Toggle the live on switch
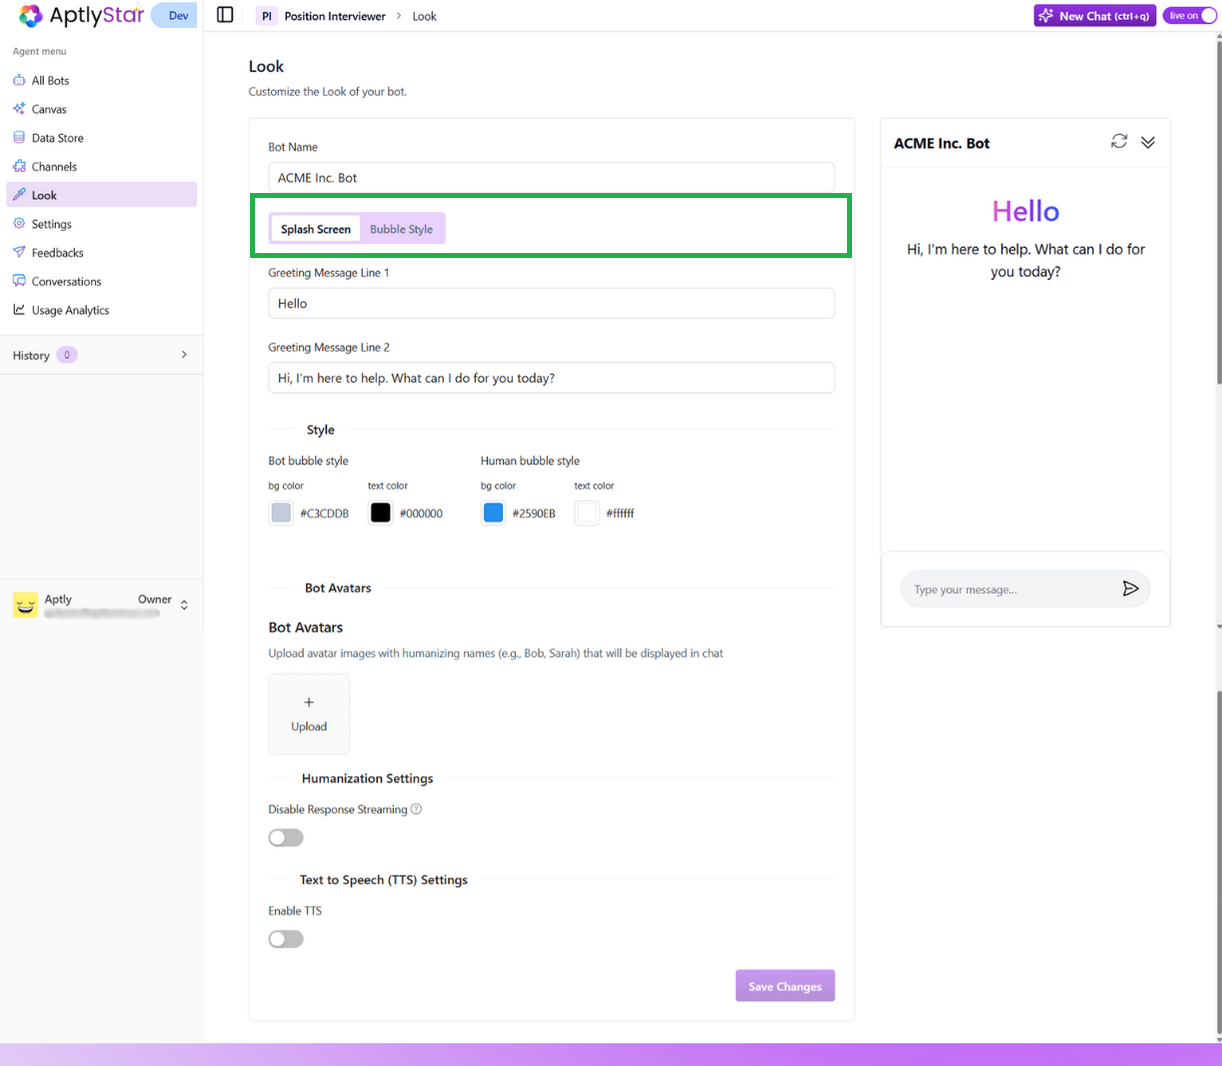The image size is (1222, 1066). click(1189, 15)
